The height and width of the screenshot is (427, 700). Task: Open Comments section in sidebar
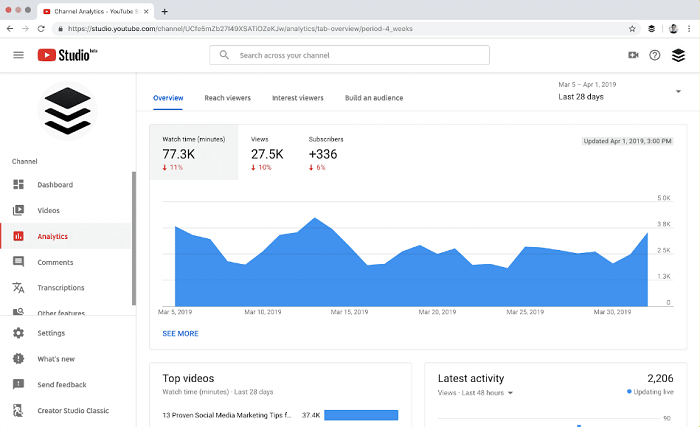pyautogui.click(x=55, y=262)
